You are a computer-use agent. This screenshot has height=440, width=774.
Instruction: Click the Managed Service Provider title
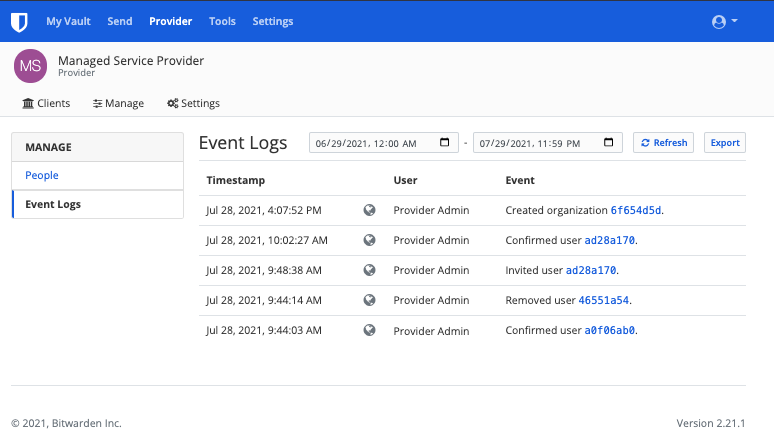click(131, 61)
